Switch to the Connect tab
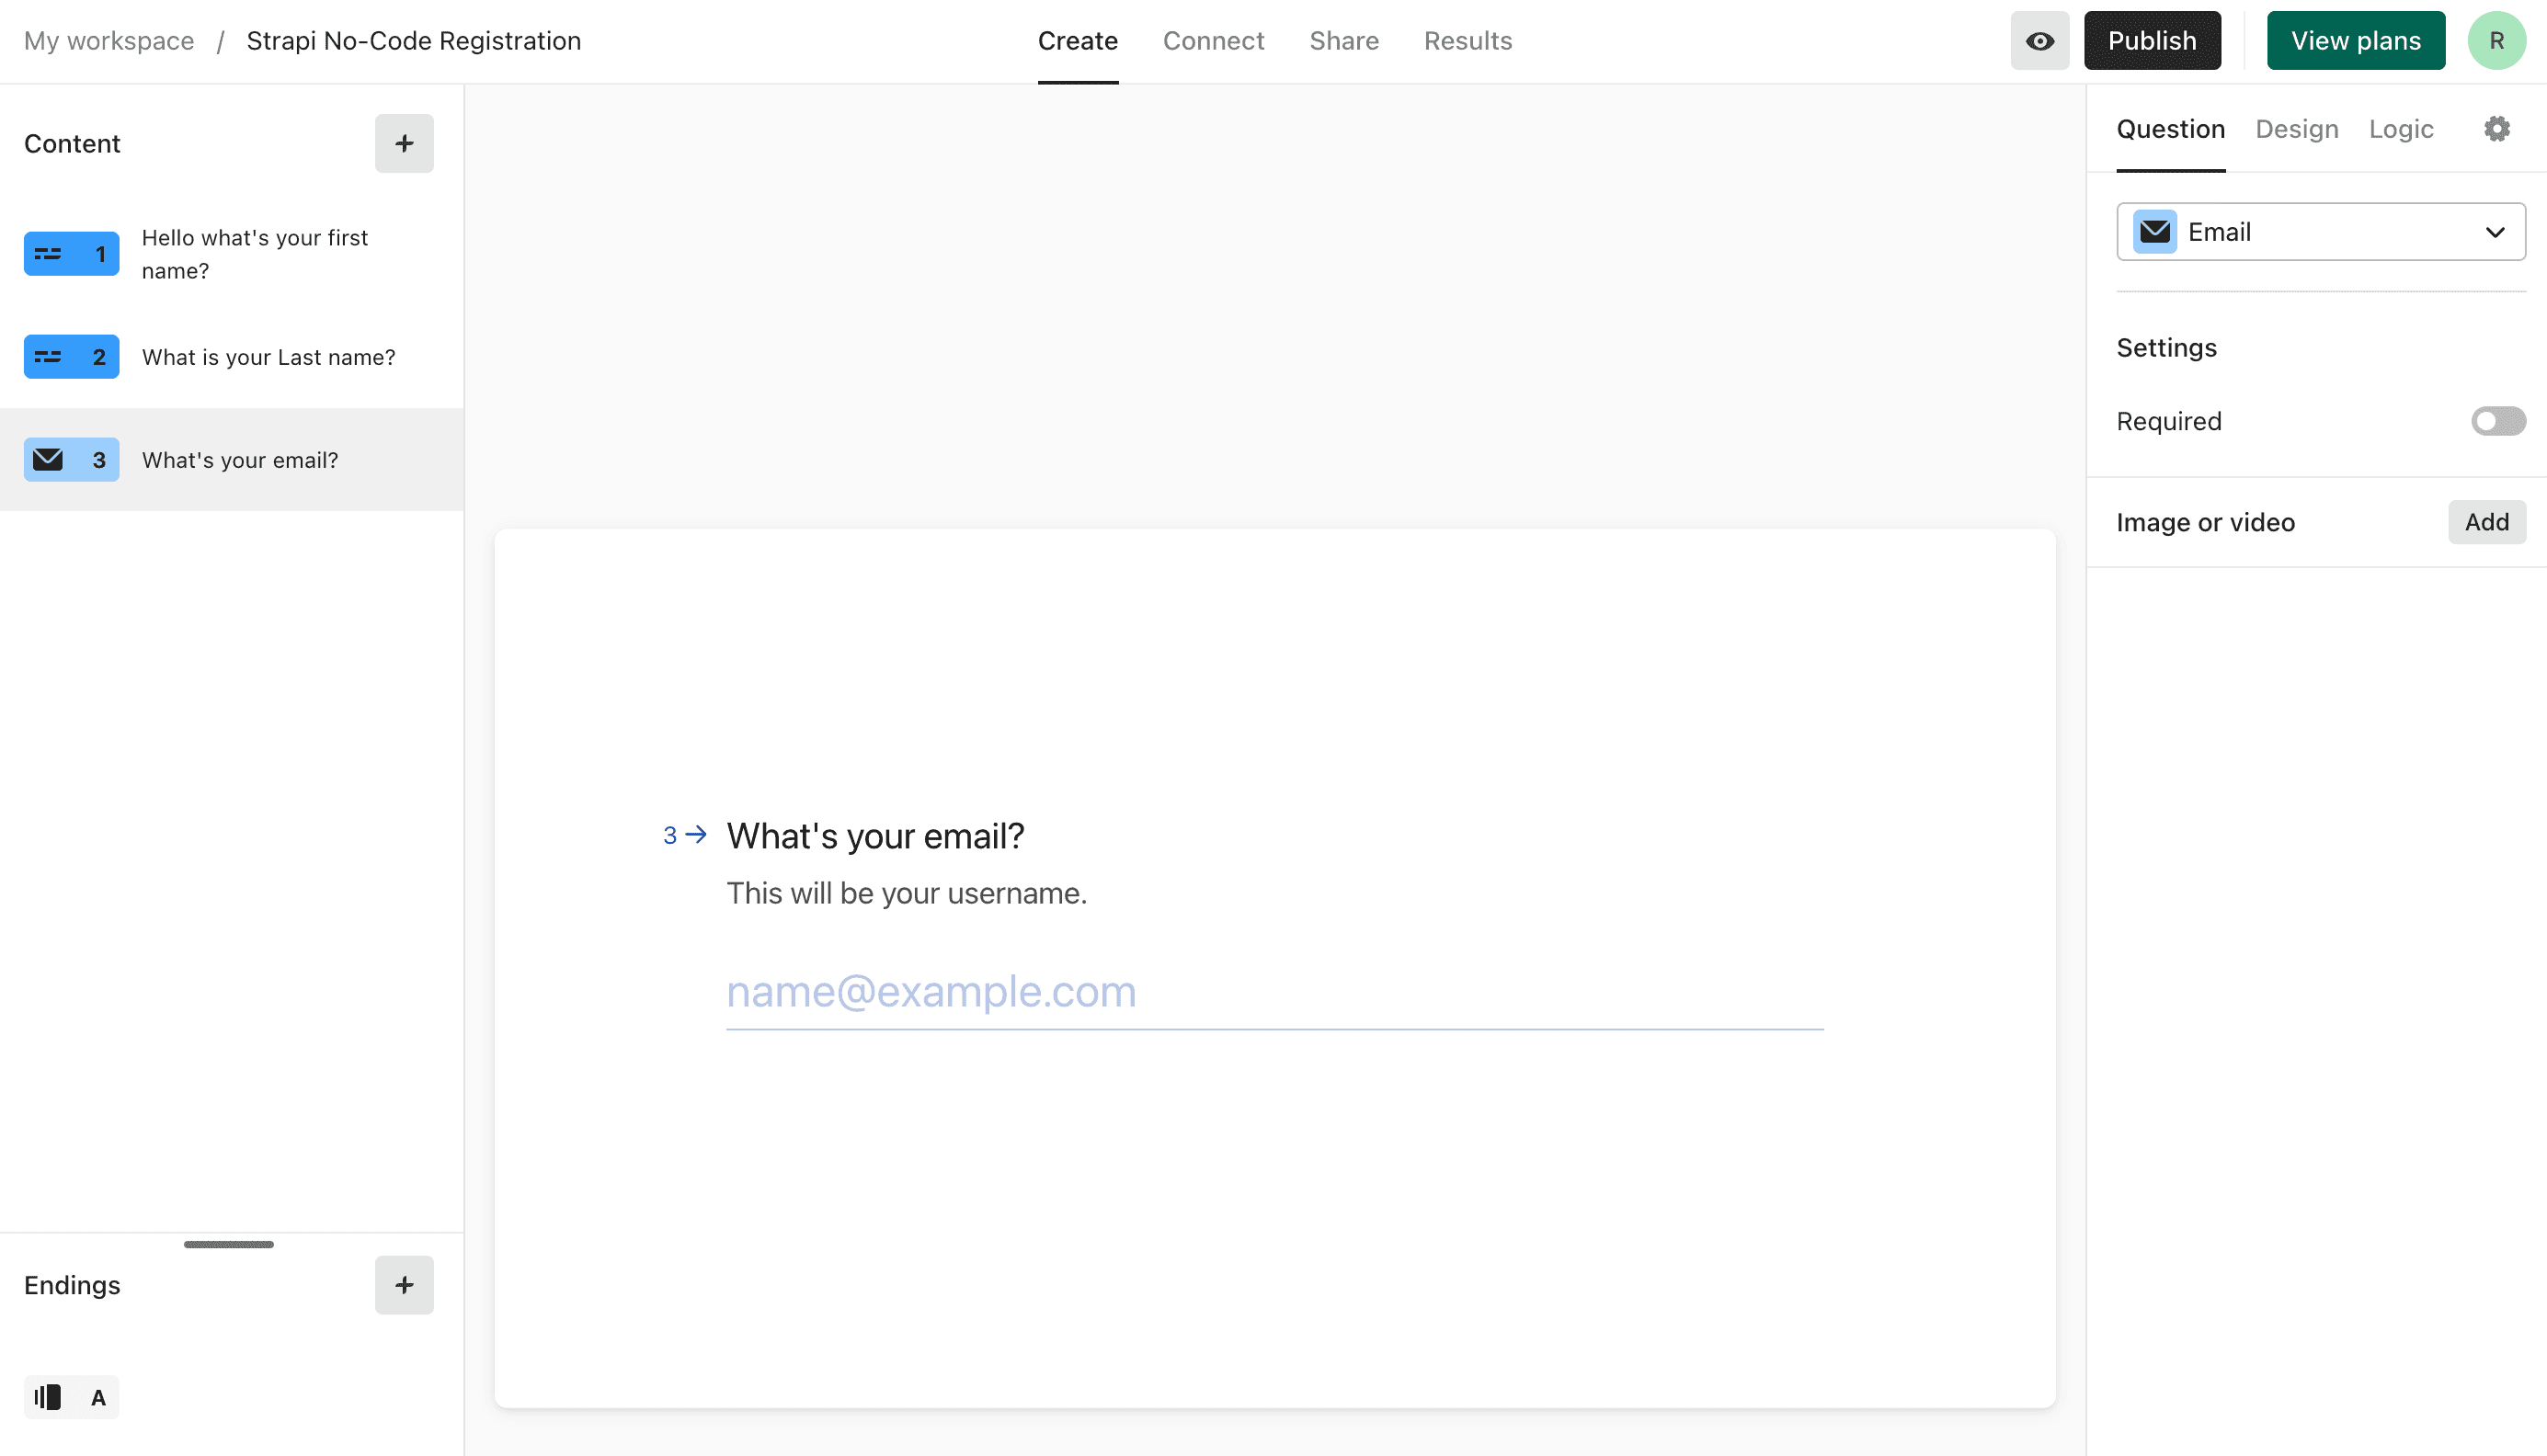Viewport: 2547px width, 1456px height. tap(1213, 41)
